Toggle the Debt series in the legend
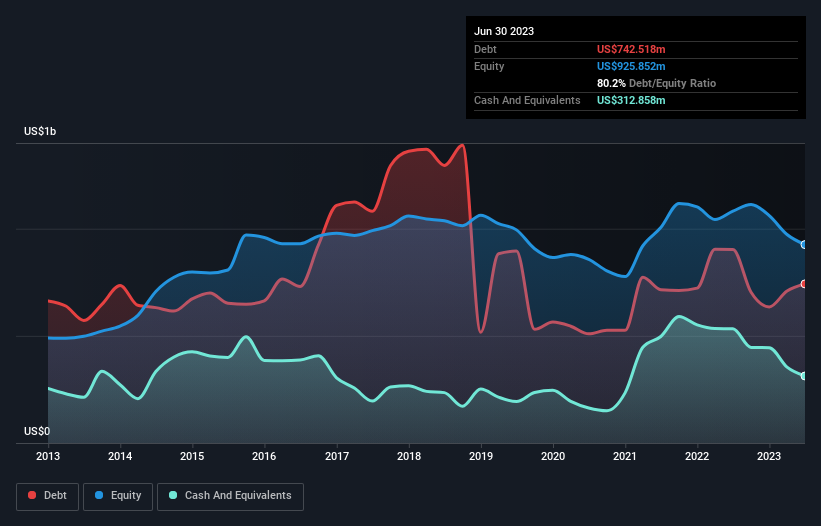The width and height of the screenshot is (821, 526). point(48,496)
